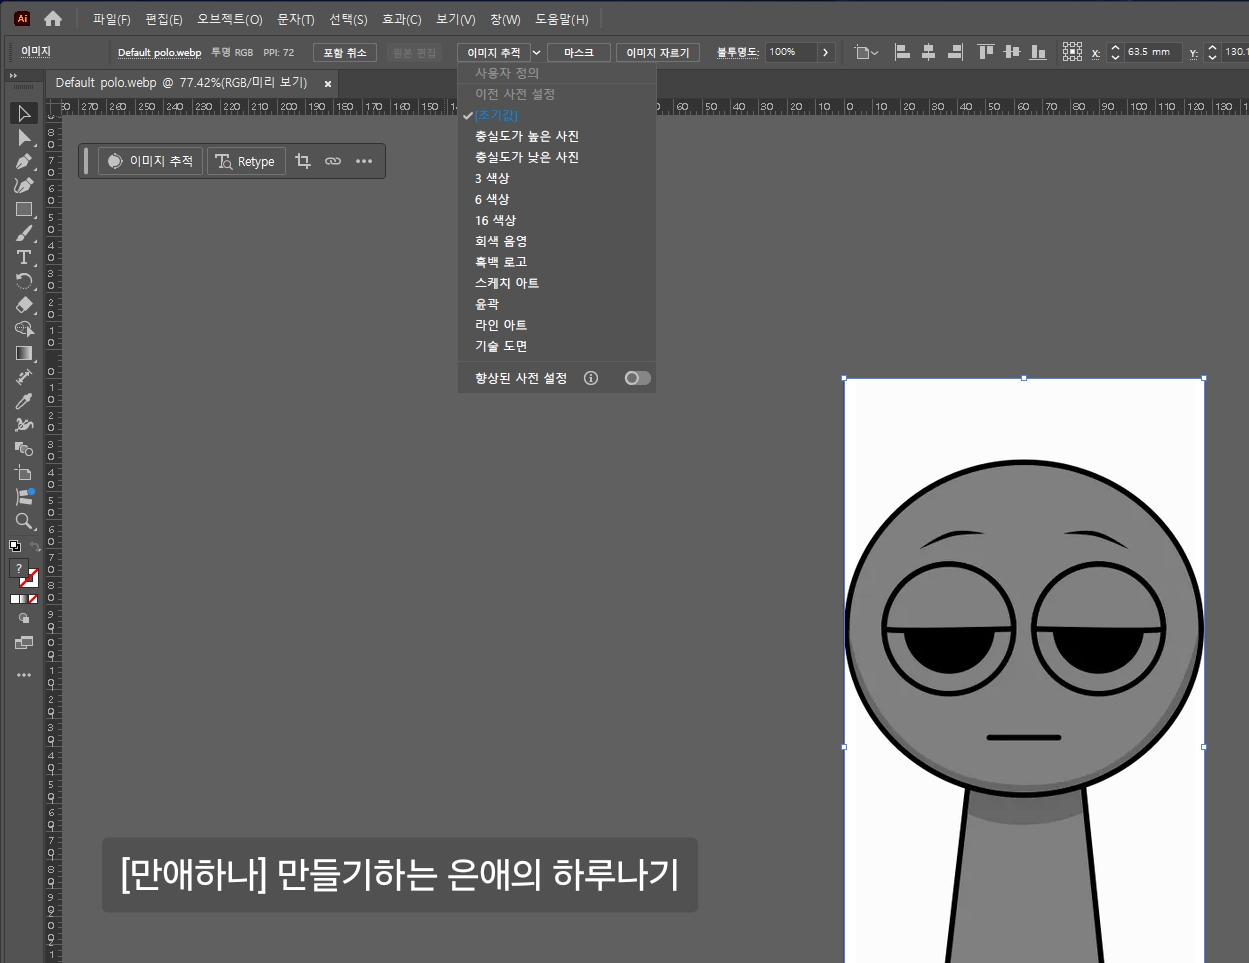Select the Paintbrush tool

(x=24, y=233)
